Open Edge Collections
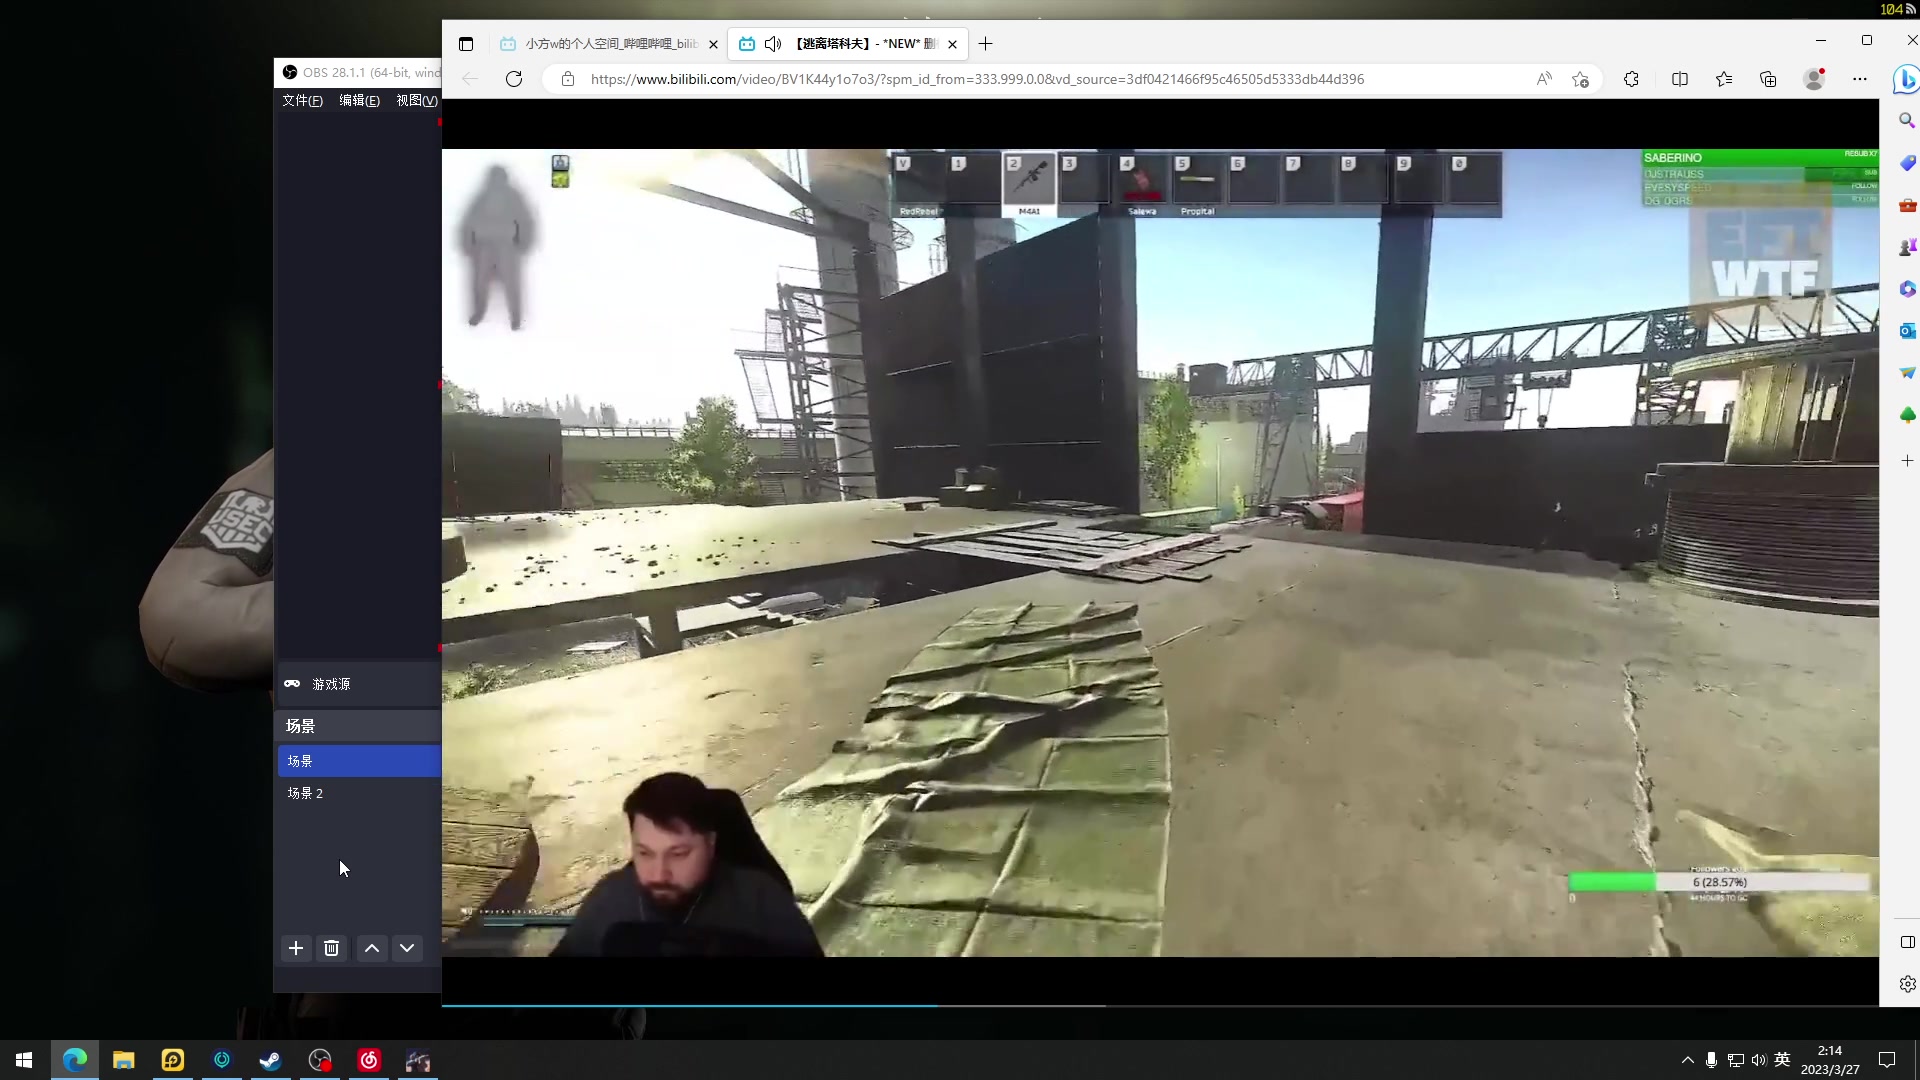Image resolution: width=1920 pixels, height=1080 pixels. 1768,79
